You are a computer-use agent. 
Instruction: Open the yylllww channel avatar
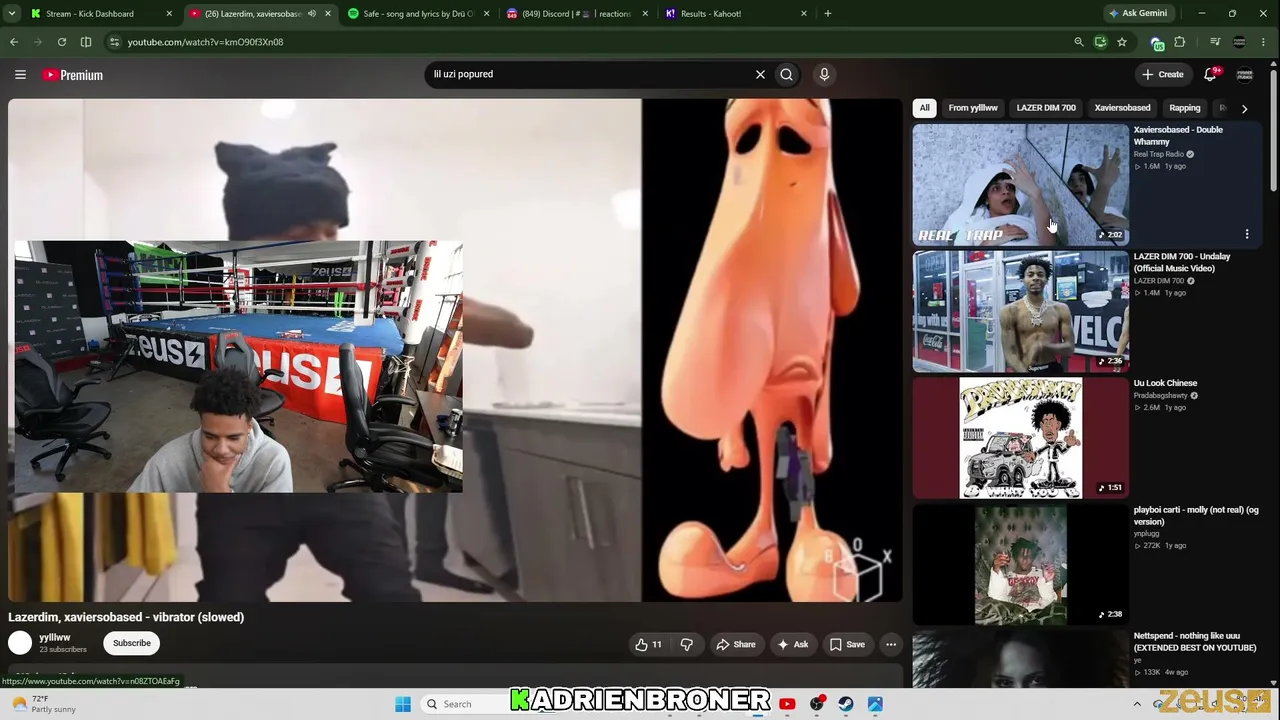20,643
